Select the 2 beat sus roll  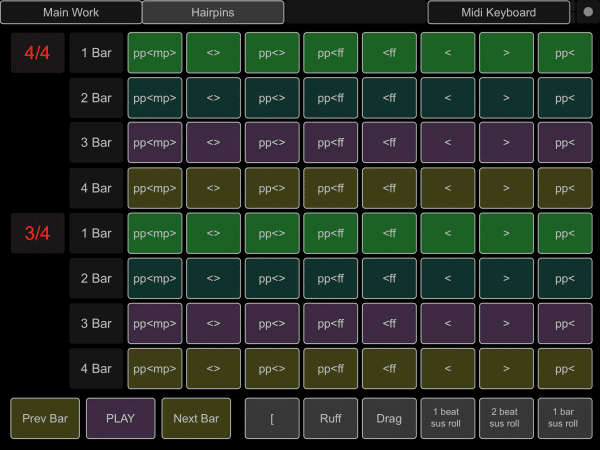pos(506,418)
